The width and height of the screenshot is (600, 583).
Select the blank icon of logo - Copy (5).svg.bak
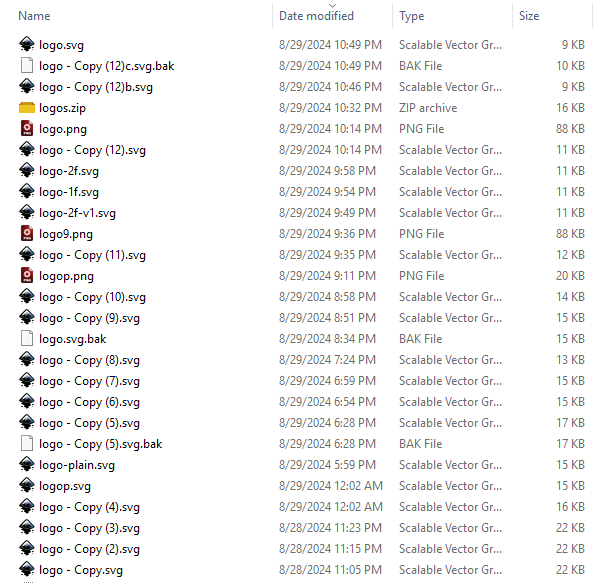click(27, 444)
